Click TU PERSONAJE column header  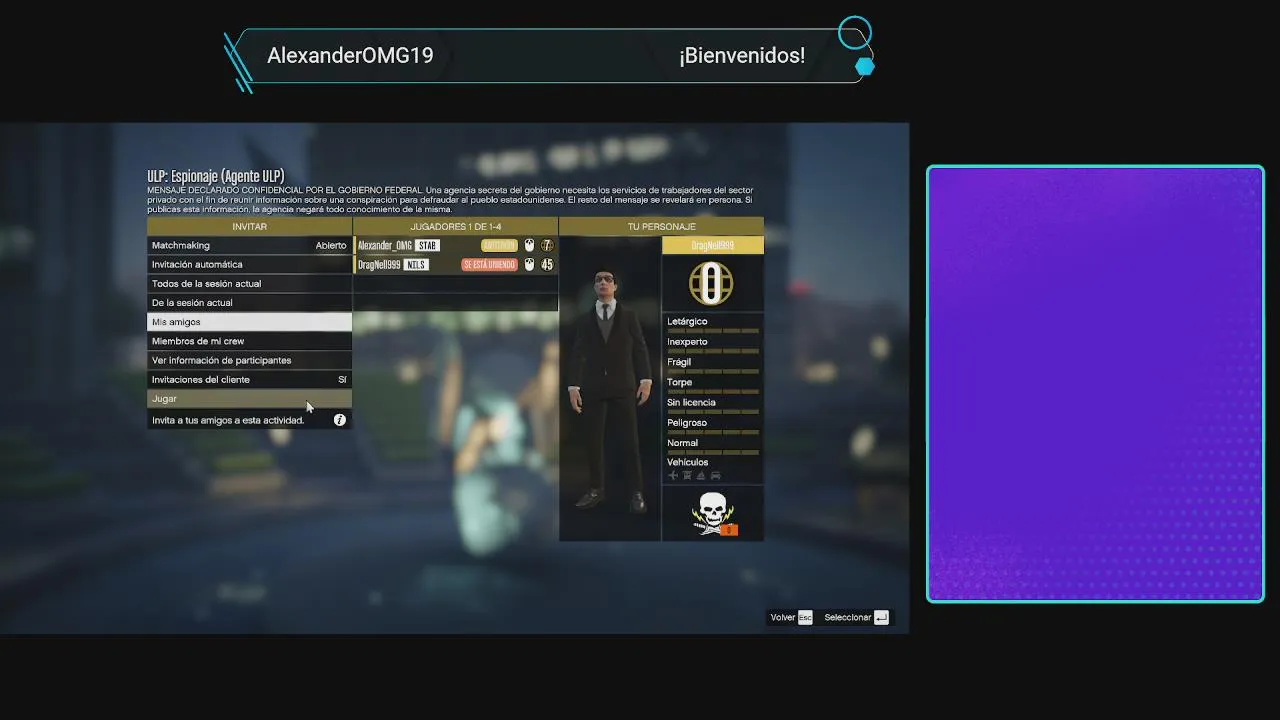(661, 227)
